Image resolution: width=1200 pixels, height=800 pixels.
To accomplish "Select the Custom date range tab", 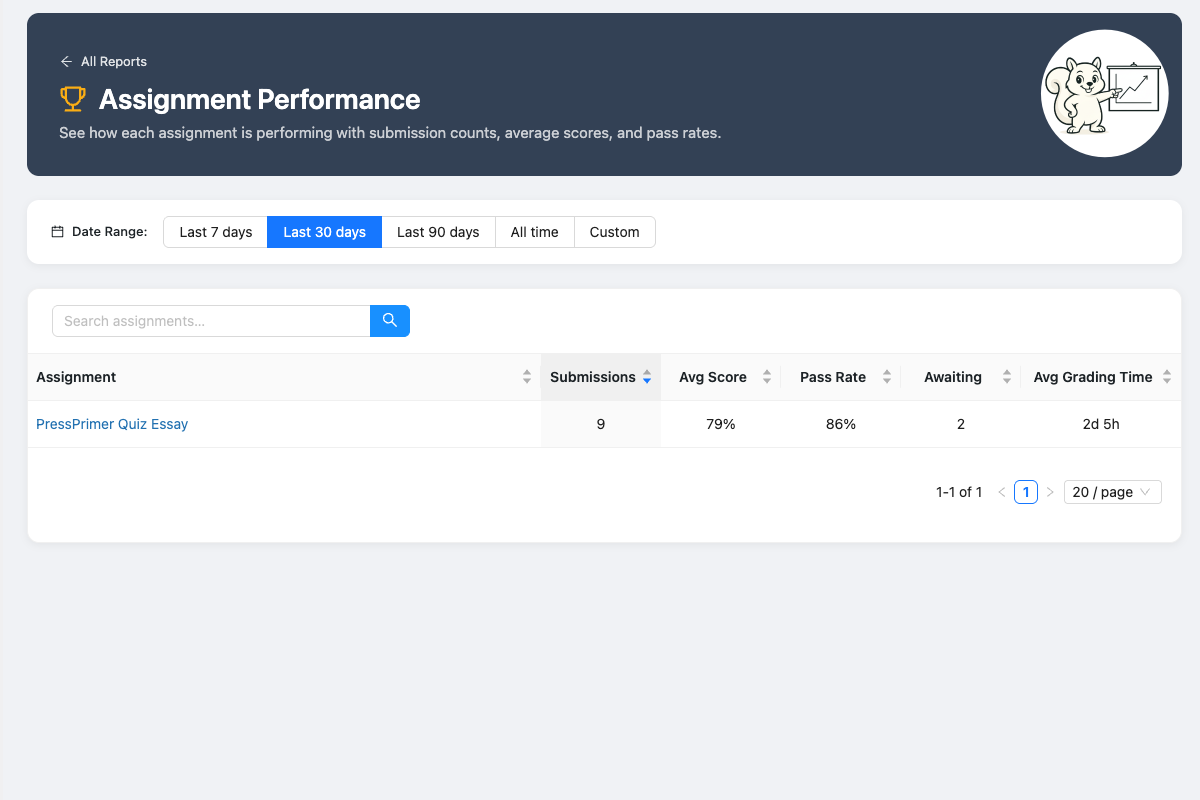I will coord(614,231).
